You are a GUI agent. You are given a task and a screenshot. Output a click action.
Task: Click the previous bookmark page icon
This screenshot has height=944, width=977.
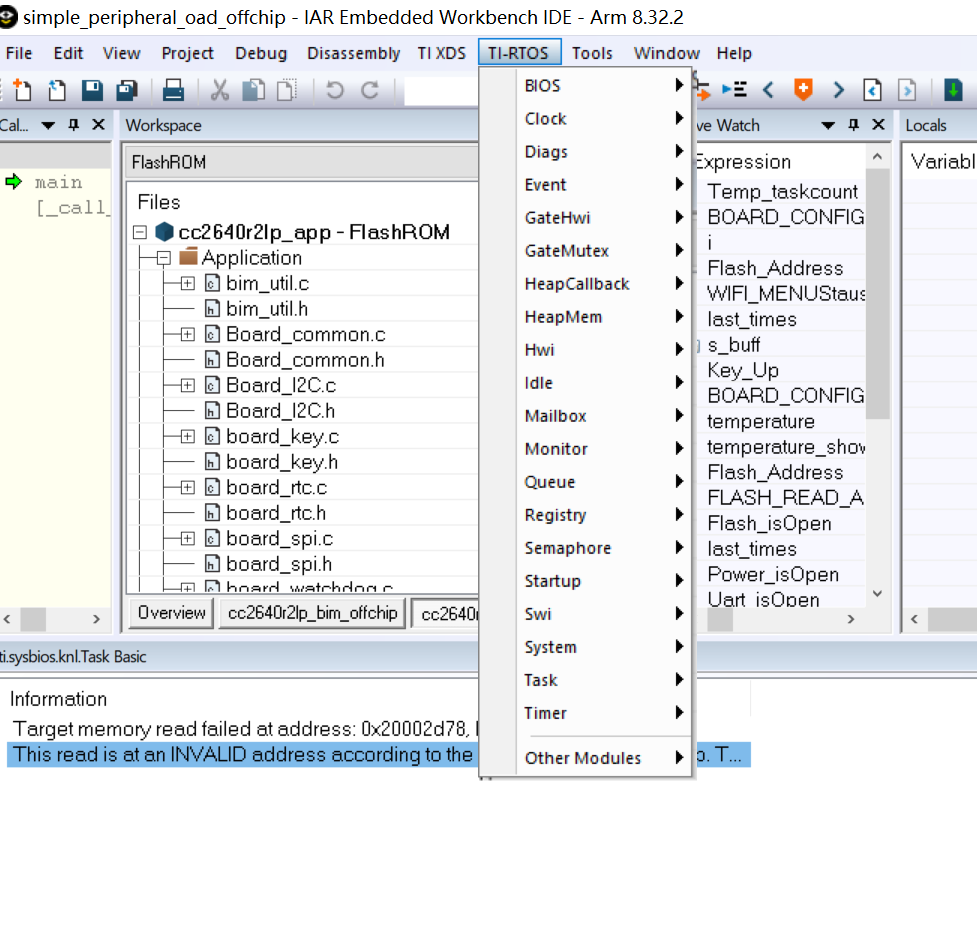[x=872, y=90]
